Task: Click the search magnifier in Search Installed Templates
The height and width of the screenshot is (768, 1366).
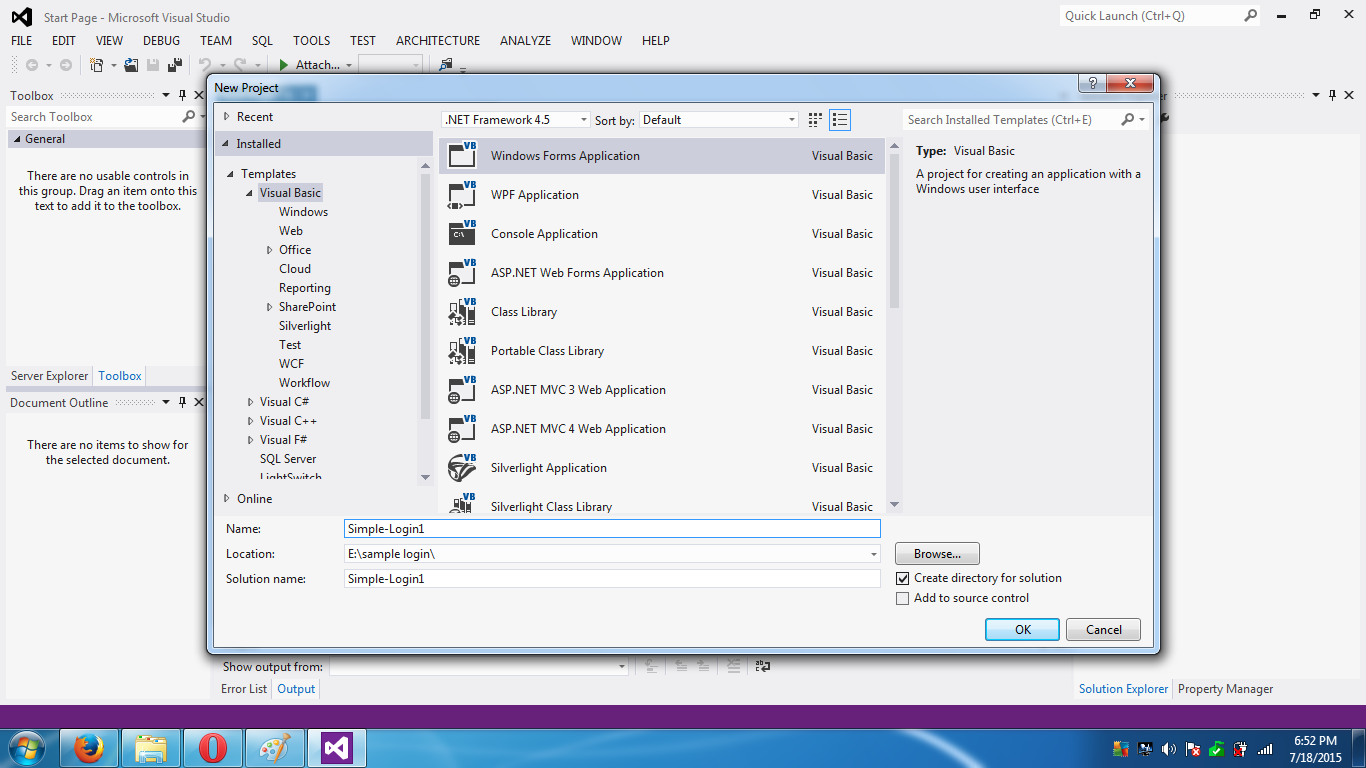Action: pos(1128,119)
